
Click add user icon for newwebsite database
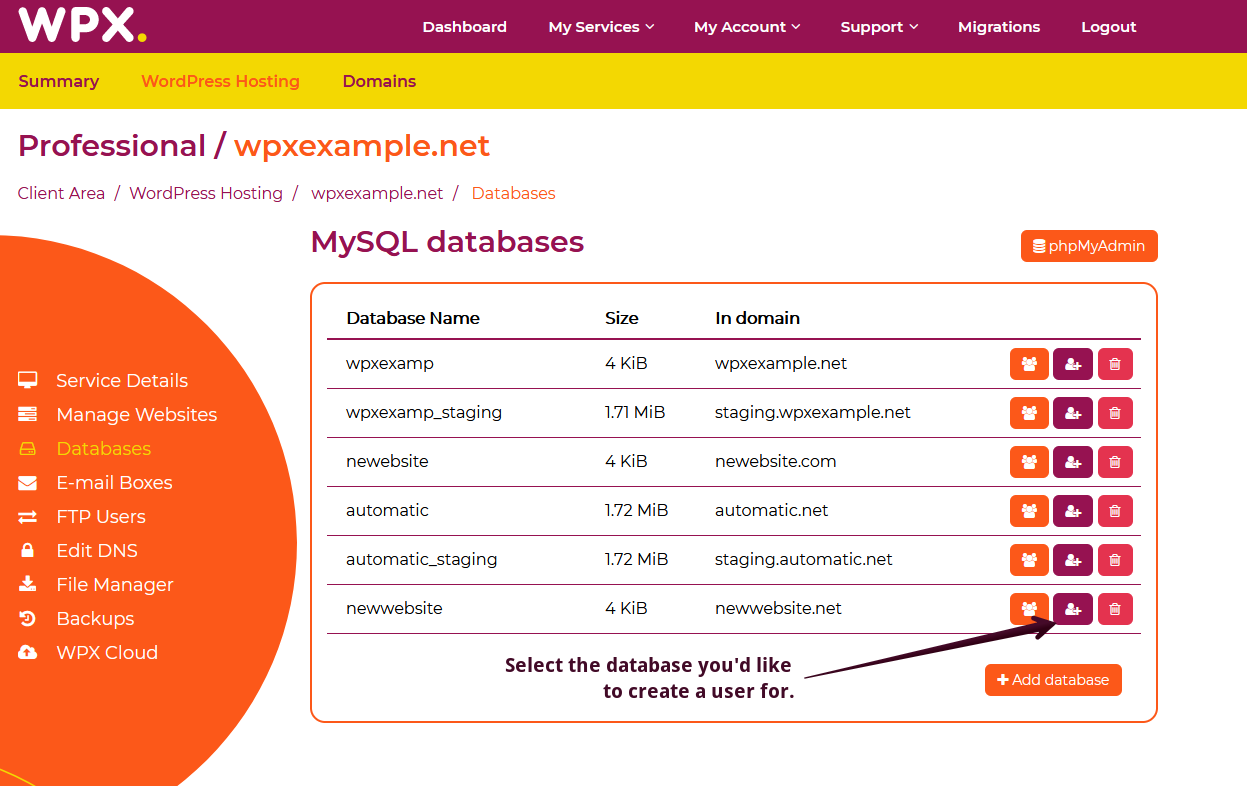1072,609
